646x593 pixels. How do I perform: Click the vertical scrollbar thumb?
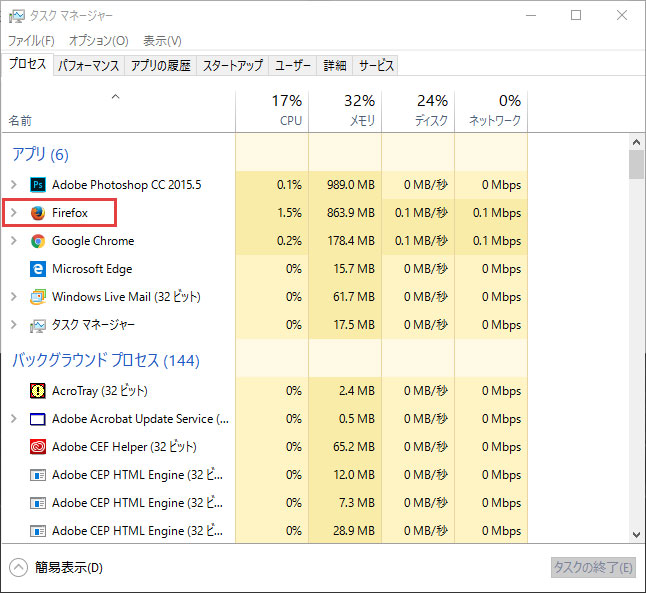[637, 164]
